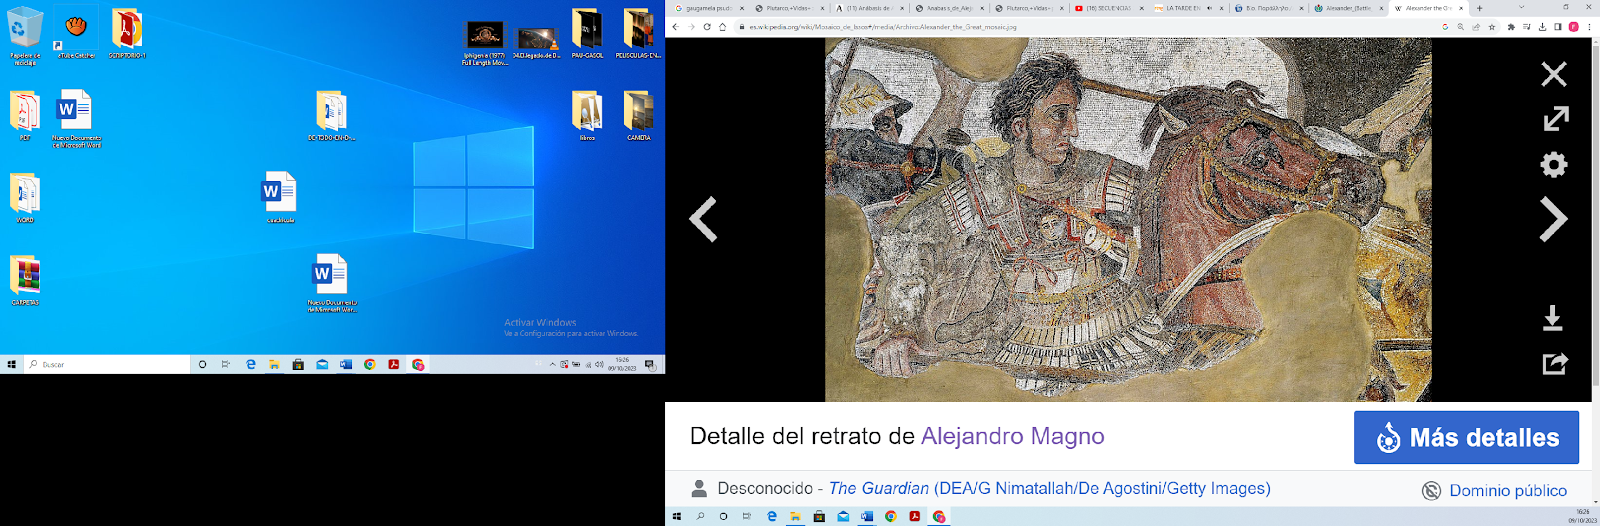Switch to the YouTube SECUENCIAS tab
Viewport: 1600px width, 526px height.
point(1108,8)
